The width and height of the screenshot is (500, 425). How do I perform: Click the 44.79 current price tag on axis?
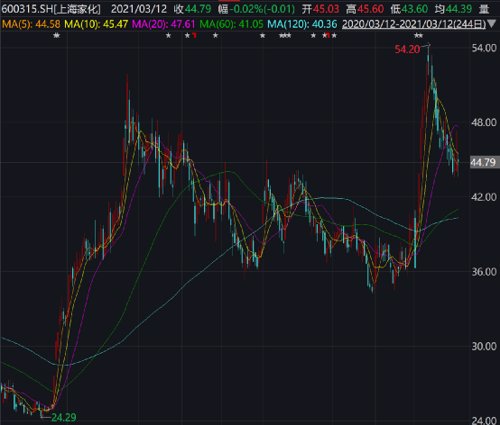tap(483, 163)
